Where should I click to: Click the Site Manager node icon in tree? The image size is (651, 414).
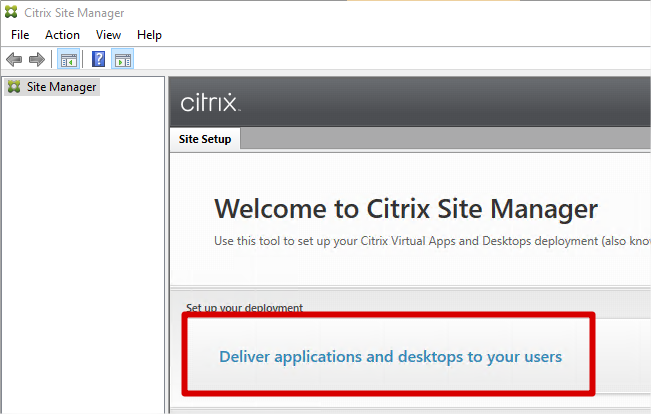(x=14, y=87)
